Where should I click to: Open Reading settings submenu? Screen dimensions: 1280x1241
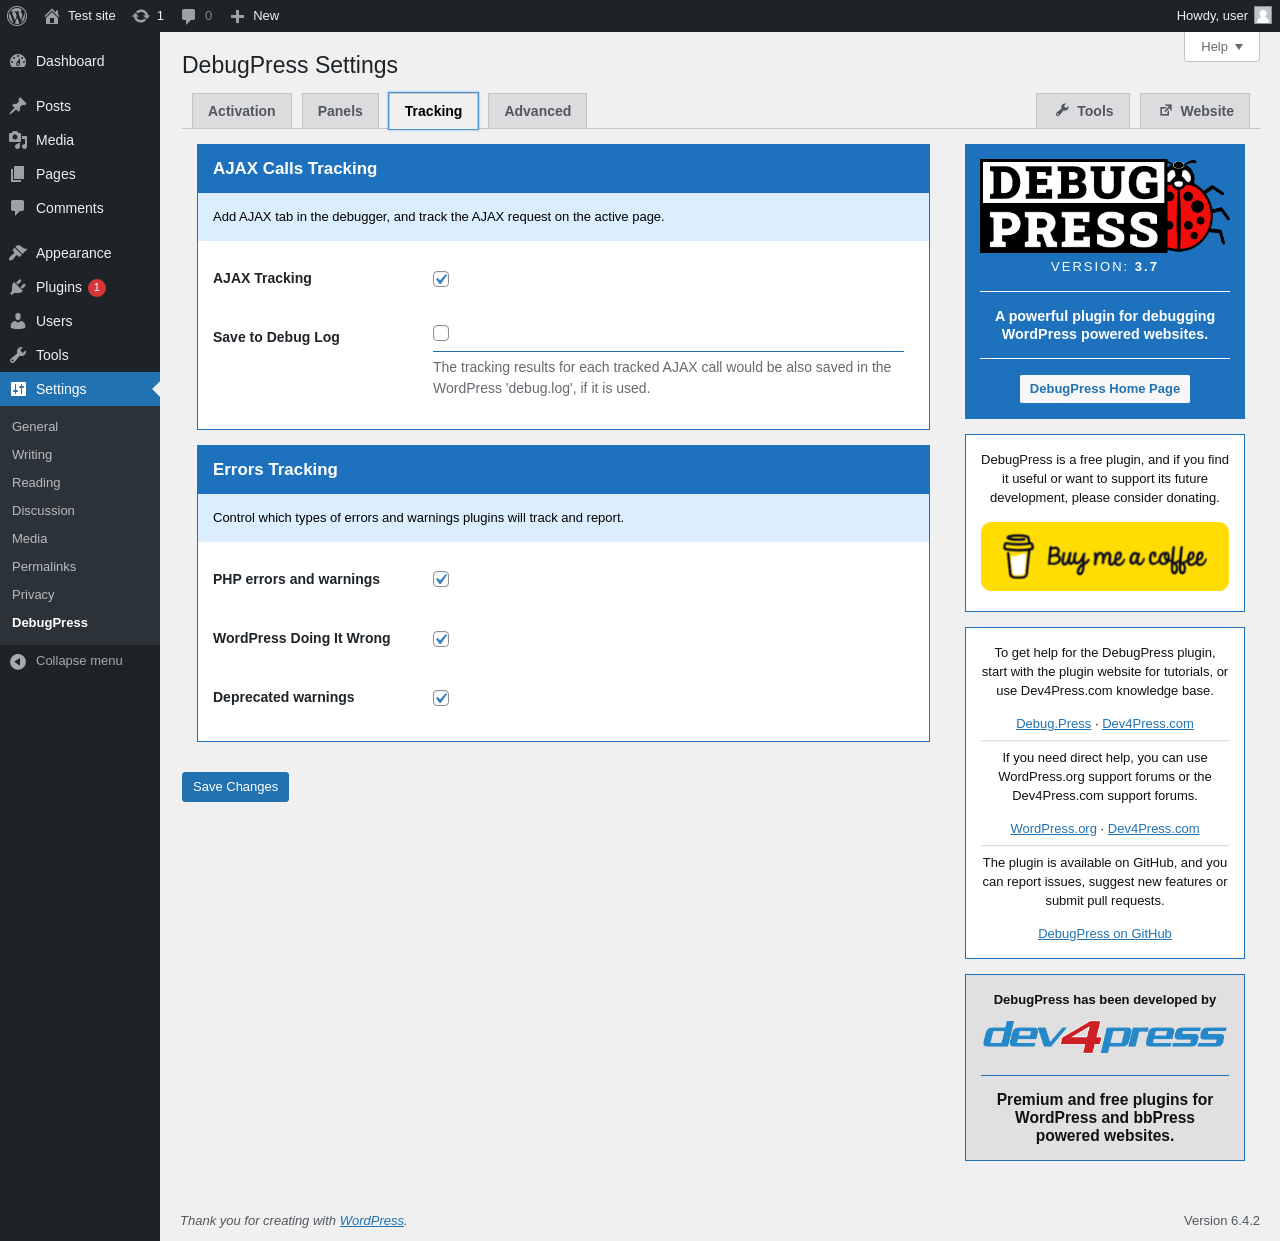[x=36, y=482]
